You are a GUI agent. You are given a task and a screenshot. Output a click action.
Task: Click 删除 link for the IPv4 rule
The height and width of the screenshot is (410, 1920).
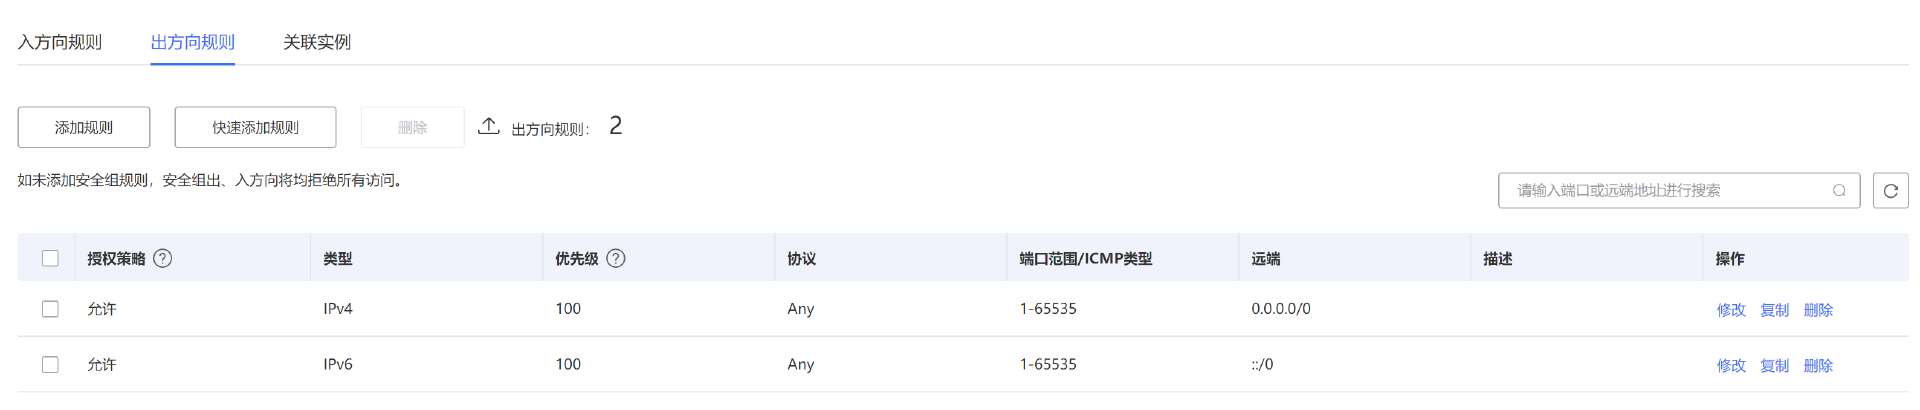[x=1818, y=310]
